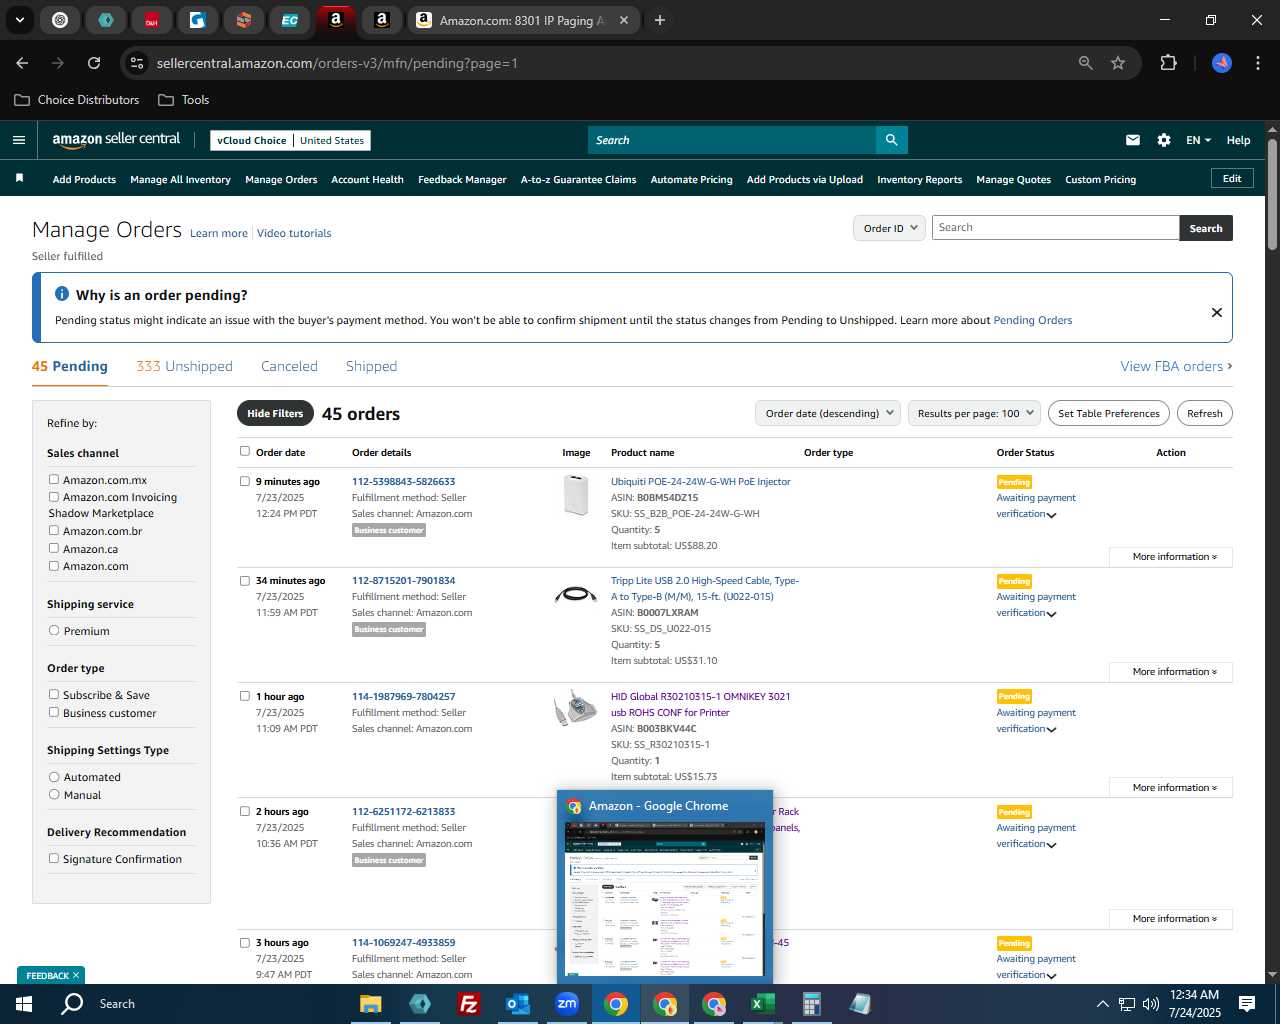The image size is (1280, 1024).
Task: Open the Order date (descending) sort dropdown
Action: [x=828, y=413]
